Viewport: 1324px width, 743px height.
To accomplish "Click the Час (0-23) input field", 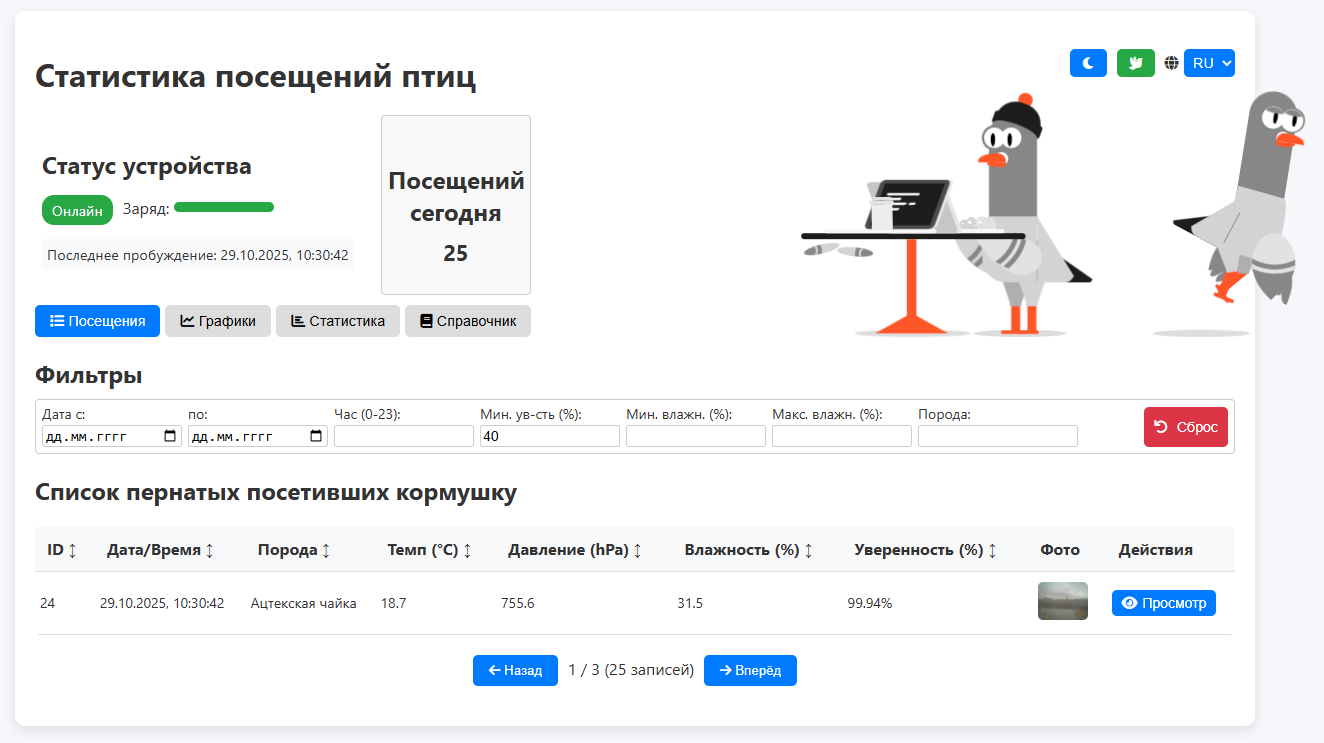I will coord(403,436).
